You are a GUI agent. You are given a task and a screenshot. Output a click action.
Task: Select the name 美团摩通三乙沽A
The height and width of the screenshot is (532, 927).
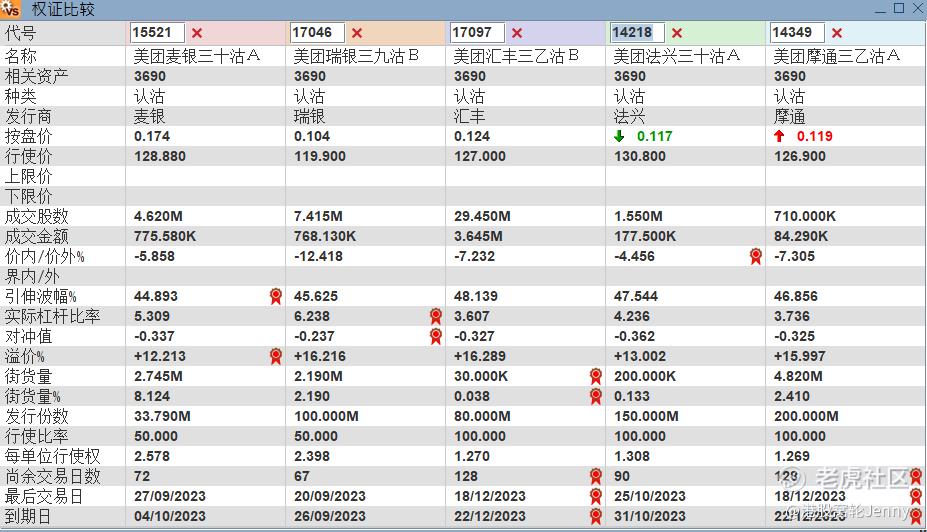tap(837, 56)
